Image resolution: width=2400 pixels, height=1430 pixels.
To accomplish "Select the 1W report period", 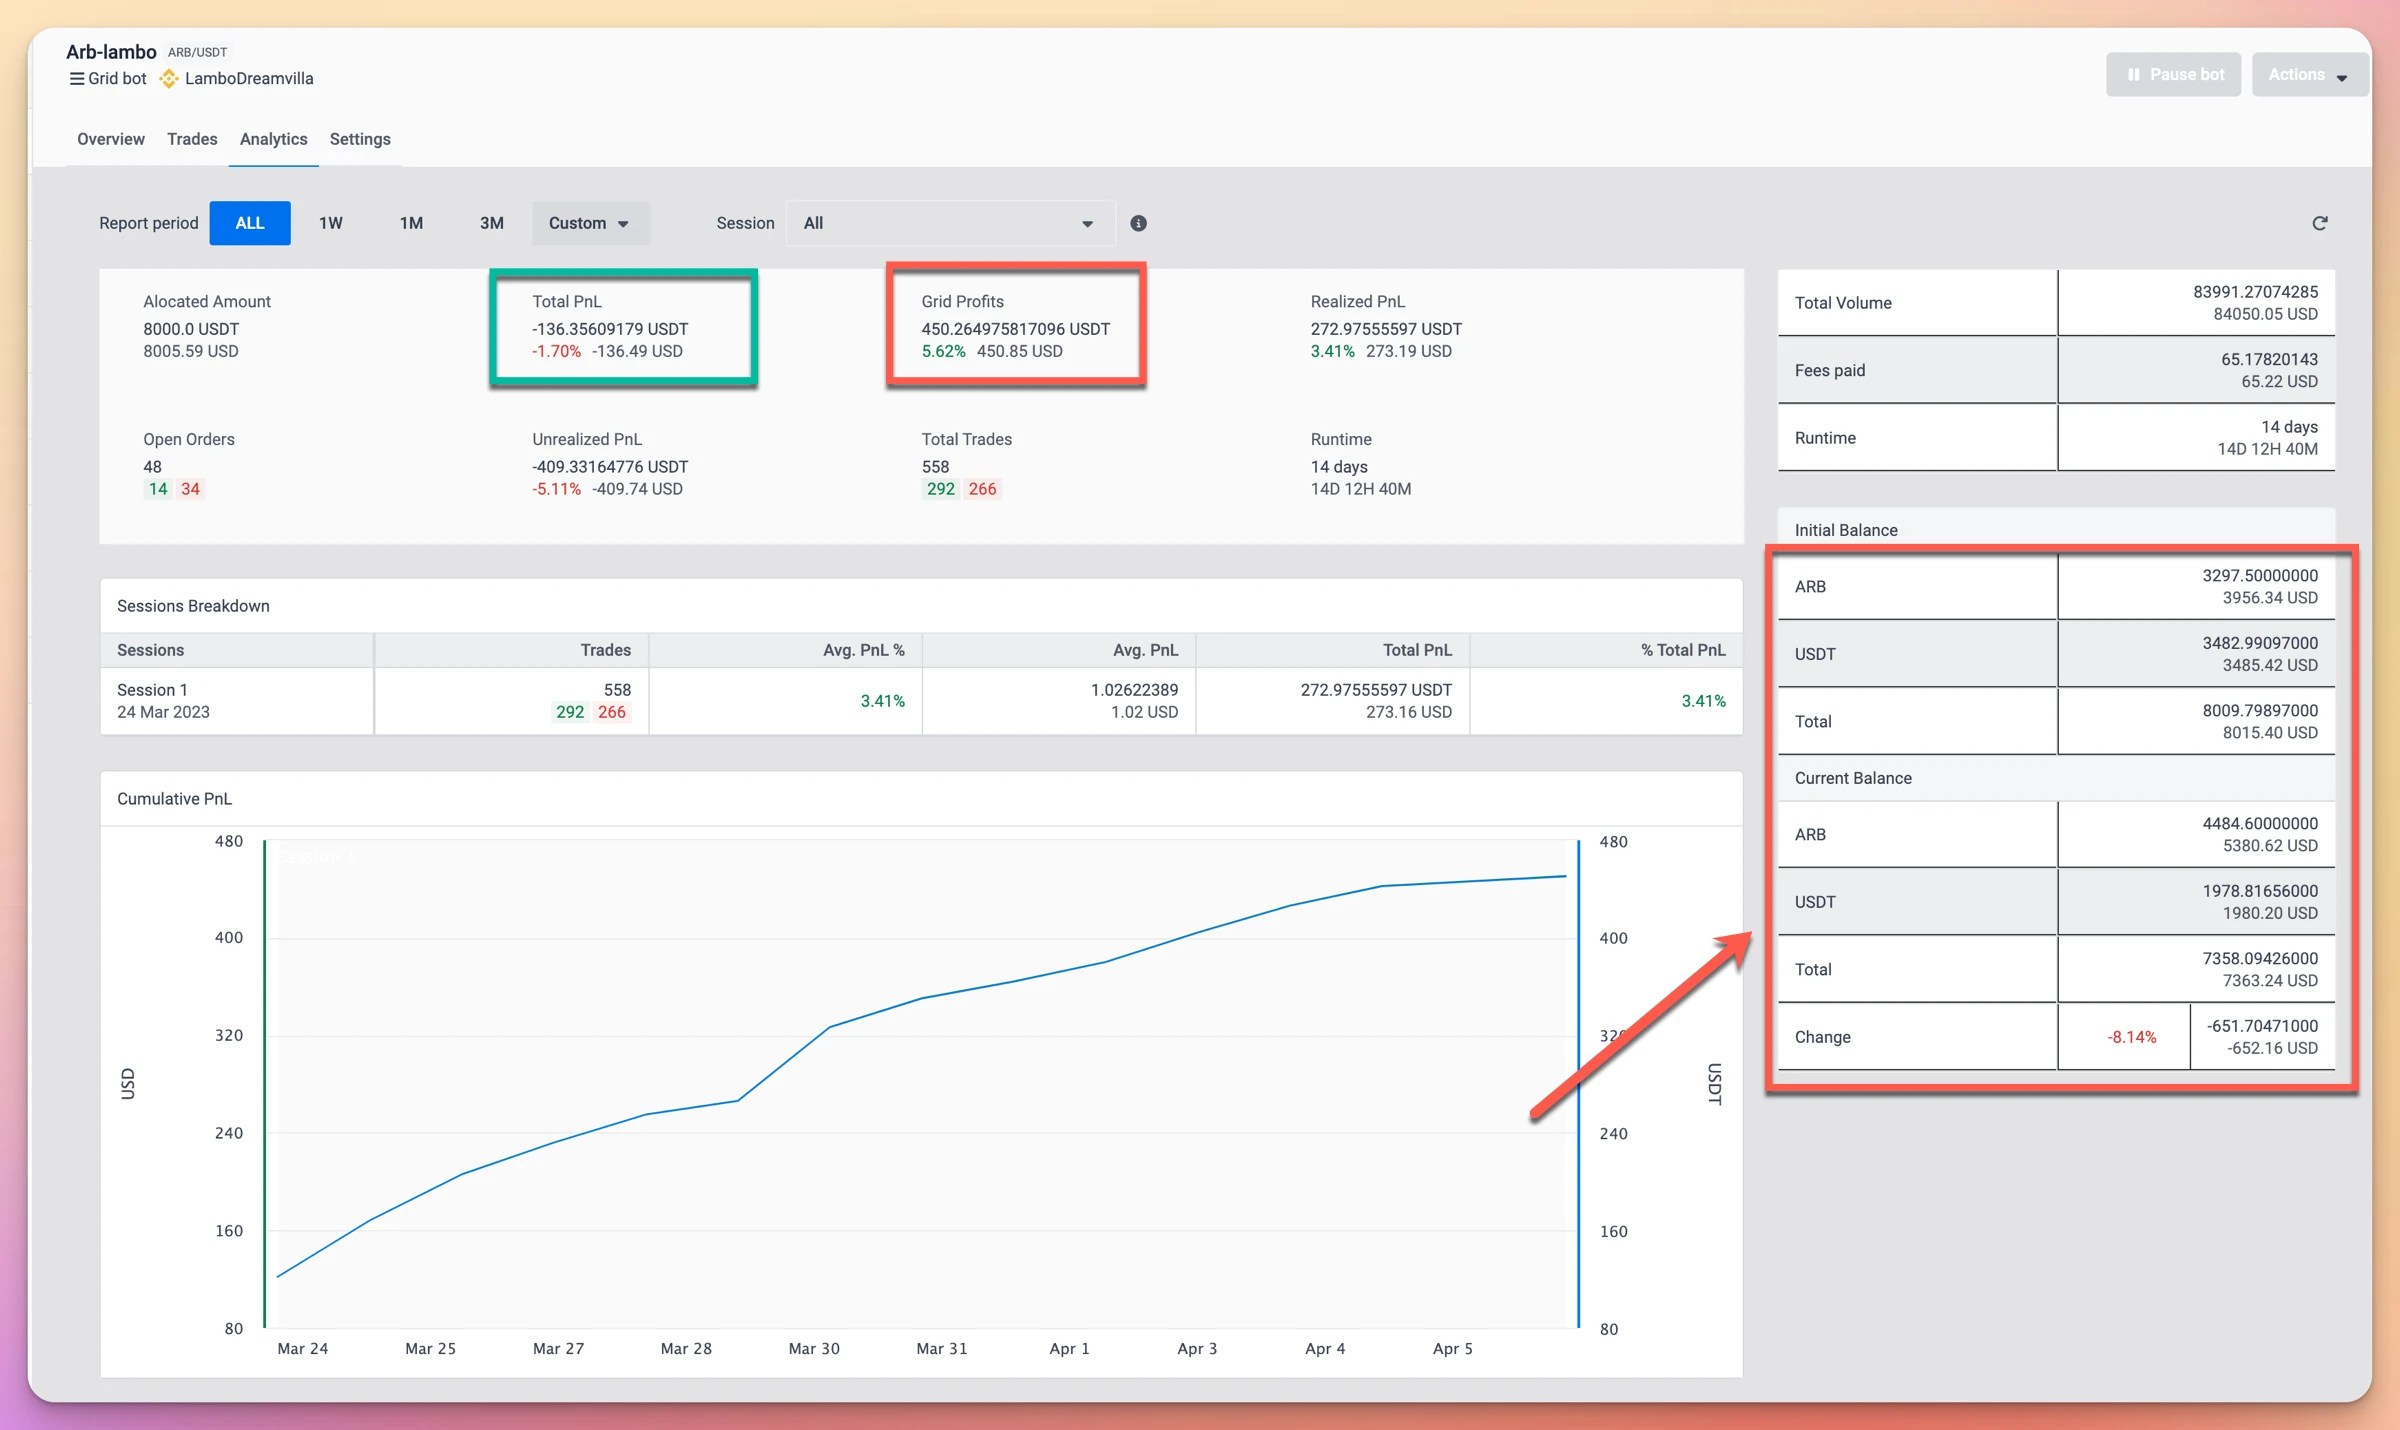I will click(330, 223).
